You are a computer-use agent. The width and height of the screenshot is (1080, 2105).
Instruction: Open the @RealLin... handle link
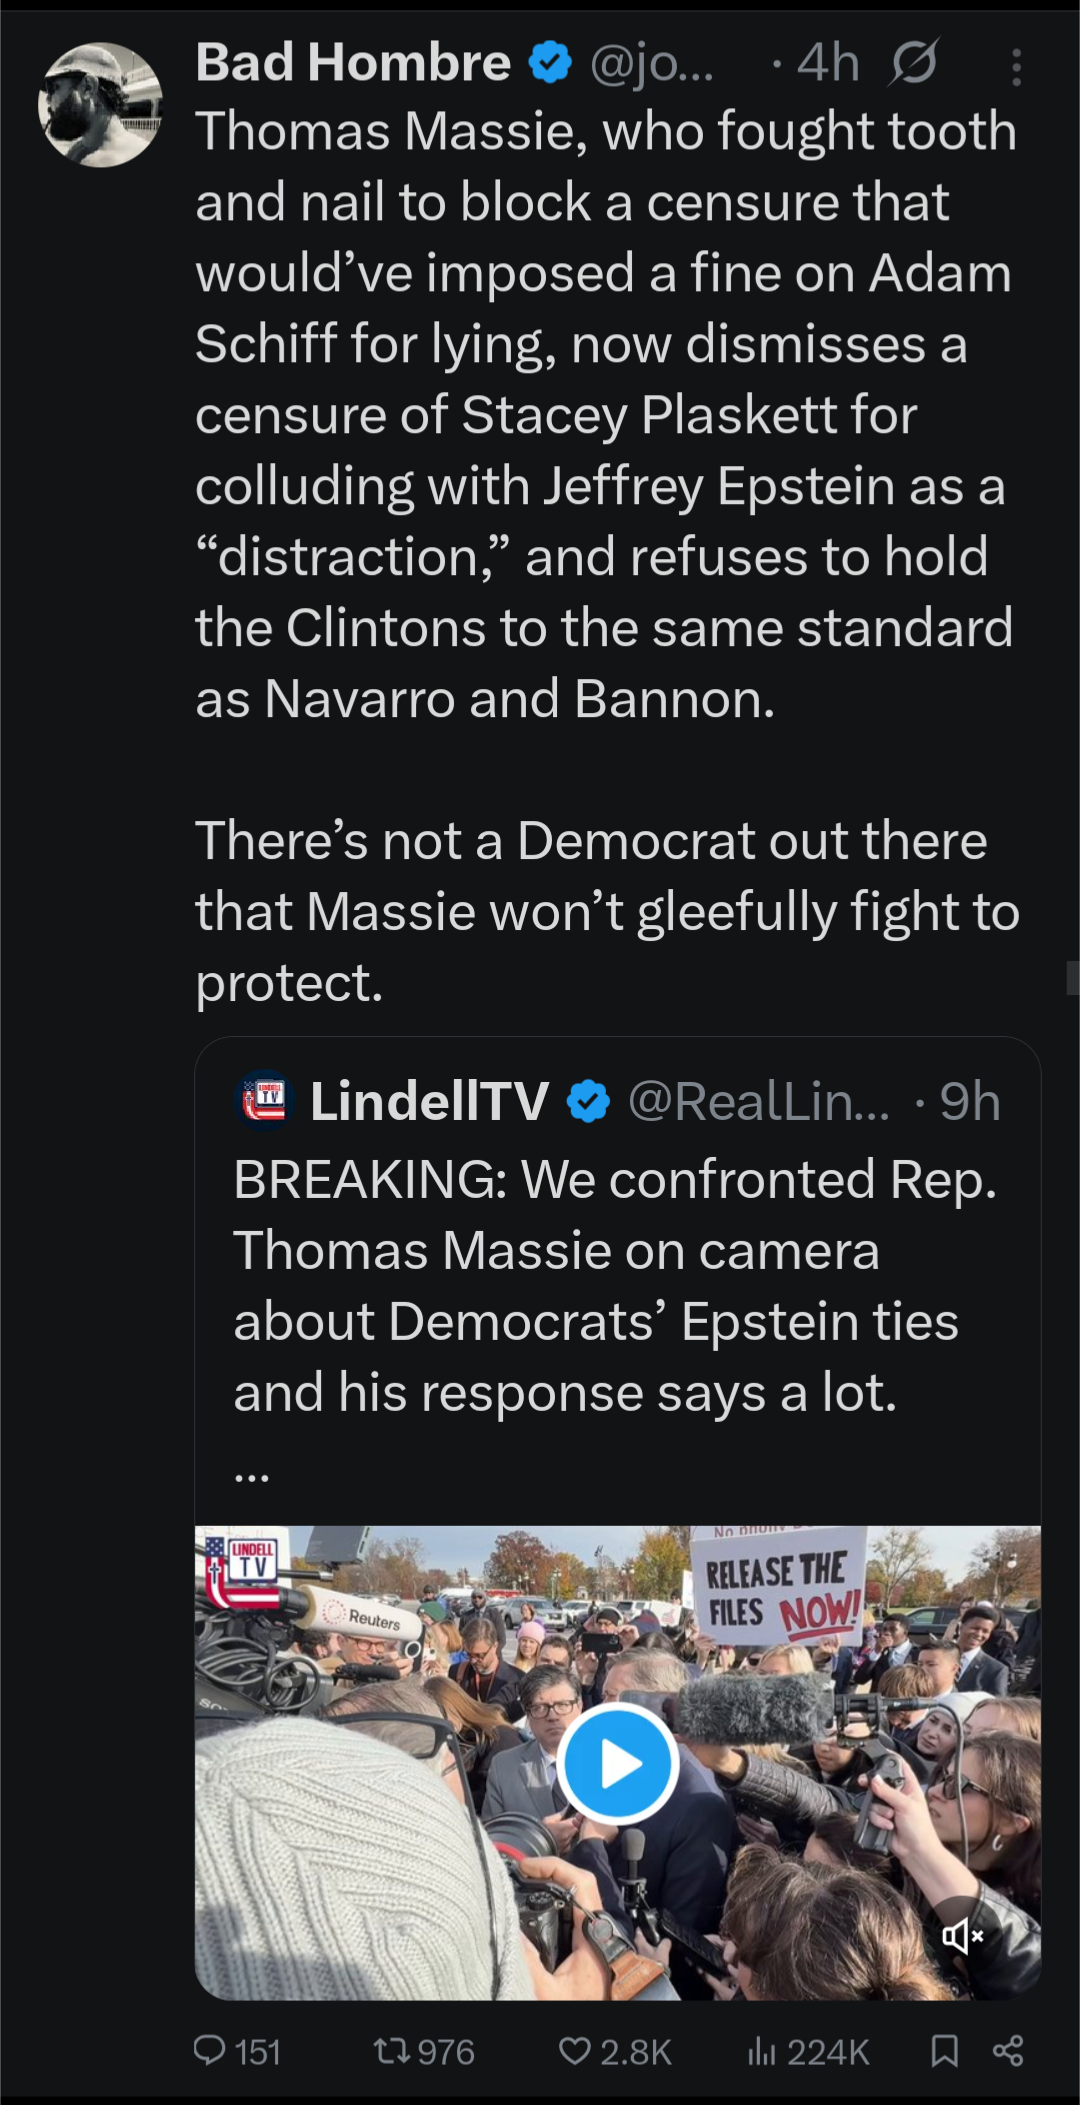[758, 1102]
